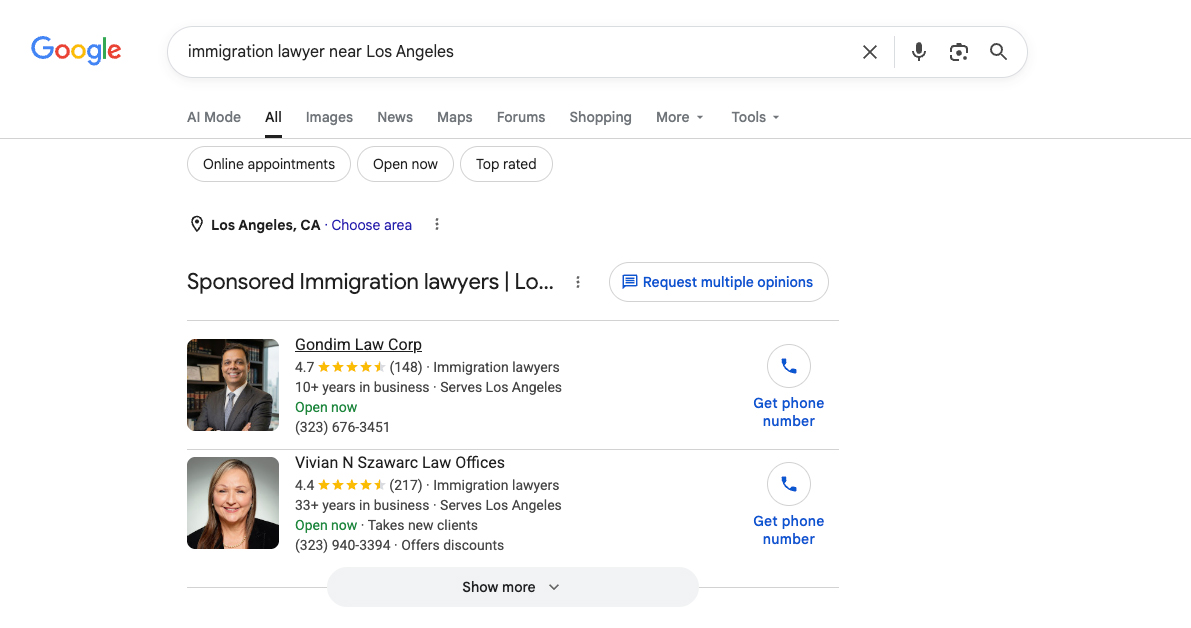Switch to Images tab
This screenshot has height=628, width=1191.
coord(329,117)
